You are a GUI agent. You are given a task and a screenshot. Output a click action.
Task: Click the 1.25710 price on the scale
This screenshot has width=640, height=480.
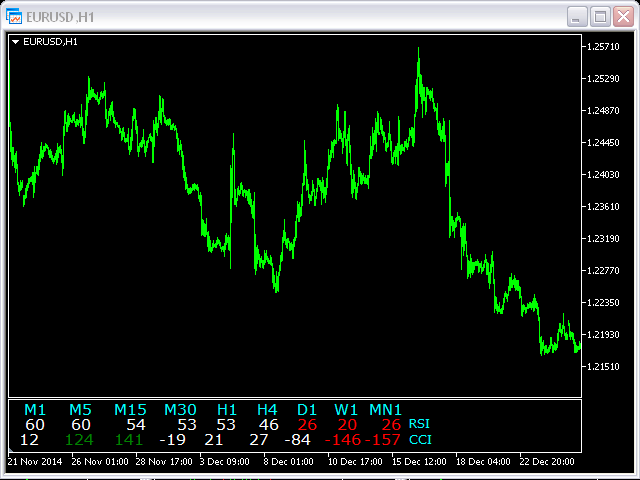pyautogui.click(x=604, y=47)
